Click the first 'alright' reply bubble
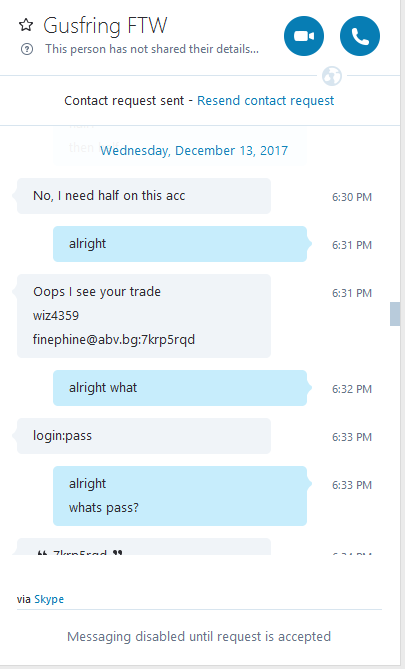The image size is (405, 669). coord(180,244)
